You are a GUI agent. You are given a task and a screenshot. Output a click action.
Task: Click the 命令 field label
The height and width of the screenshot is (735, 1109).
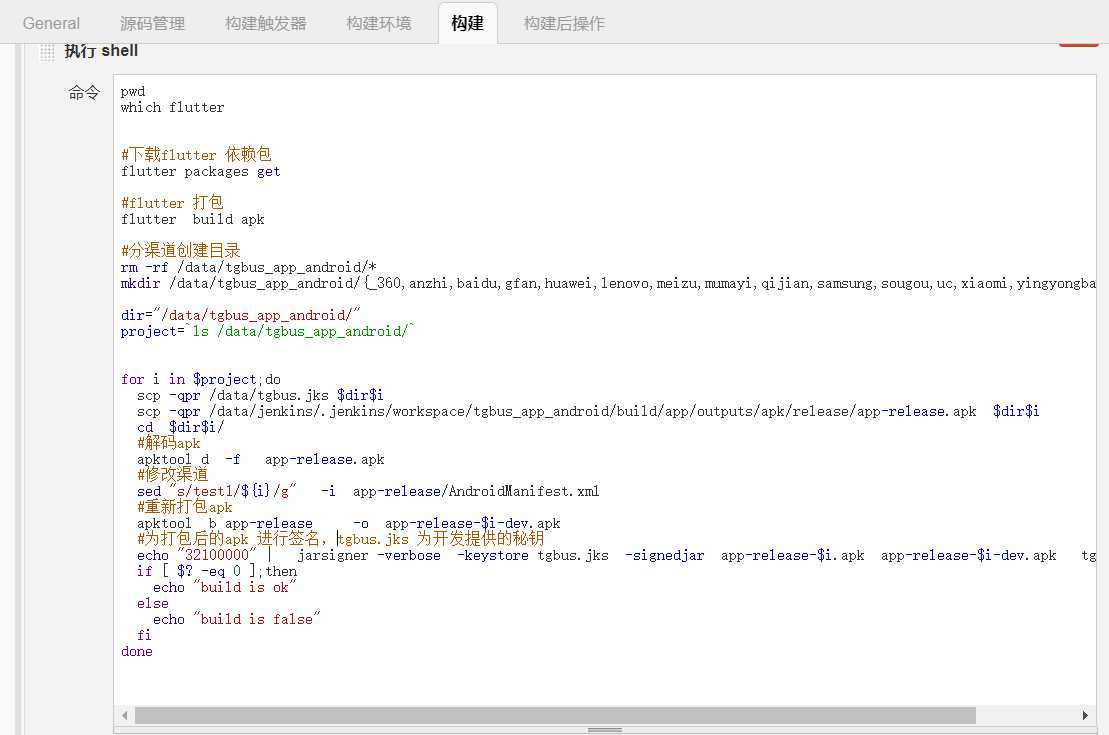click(x=83, y=93)
